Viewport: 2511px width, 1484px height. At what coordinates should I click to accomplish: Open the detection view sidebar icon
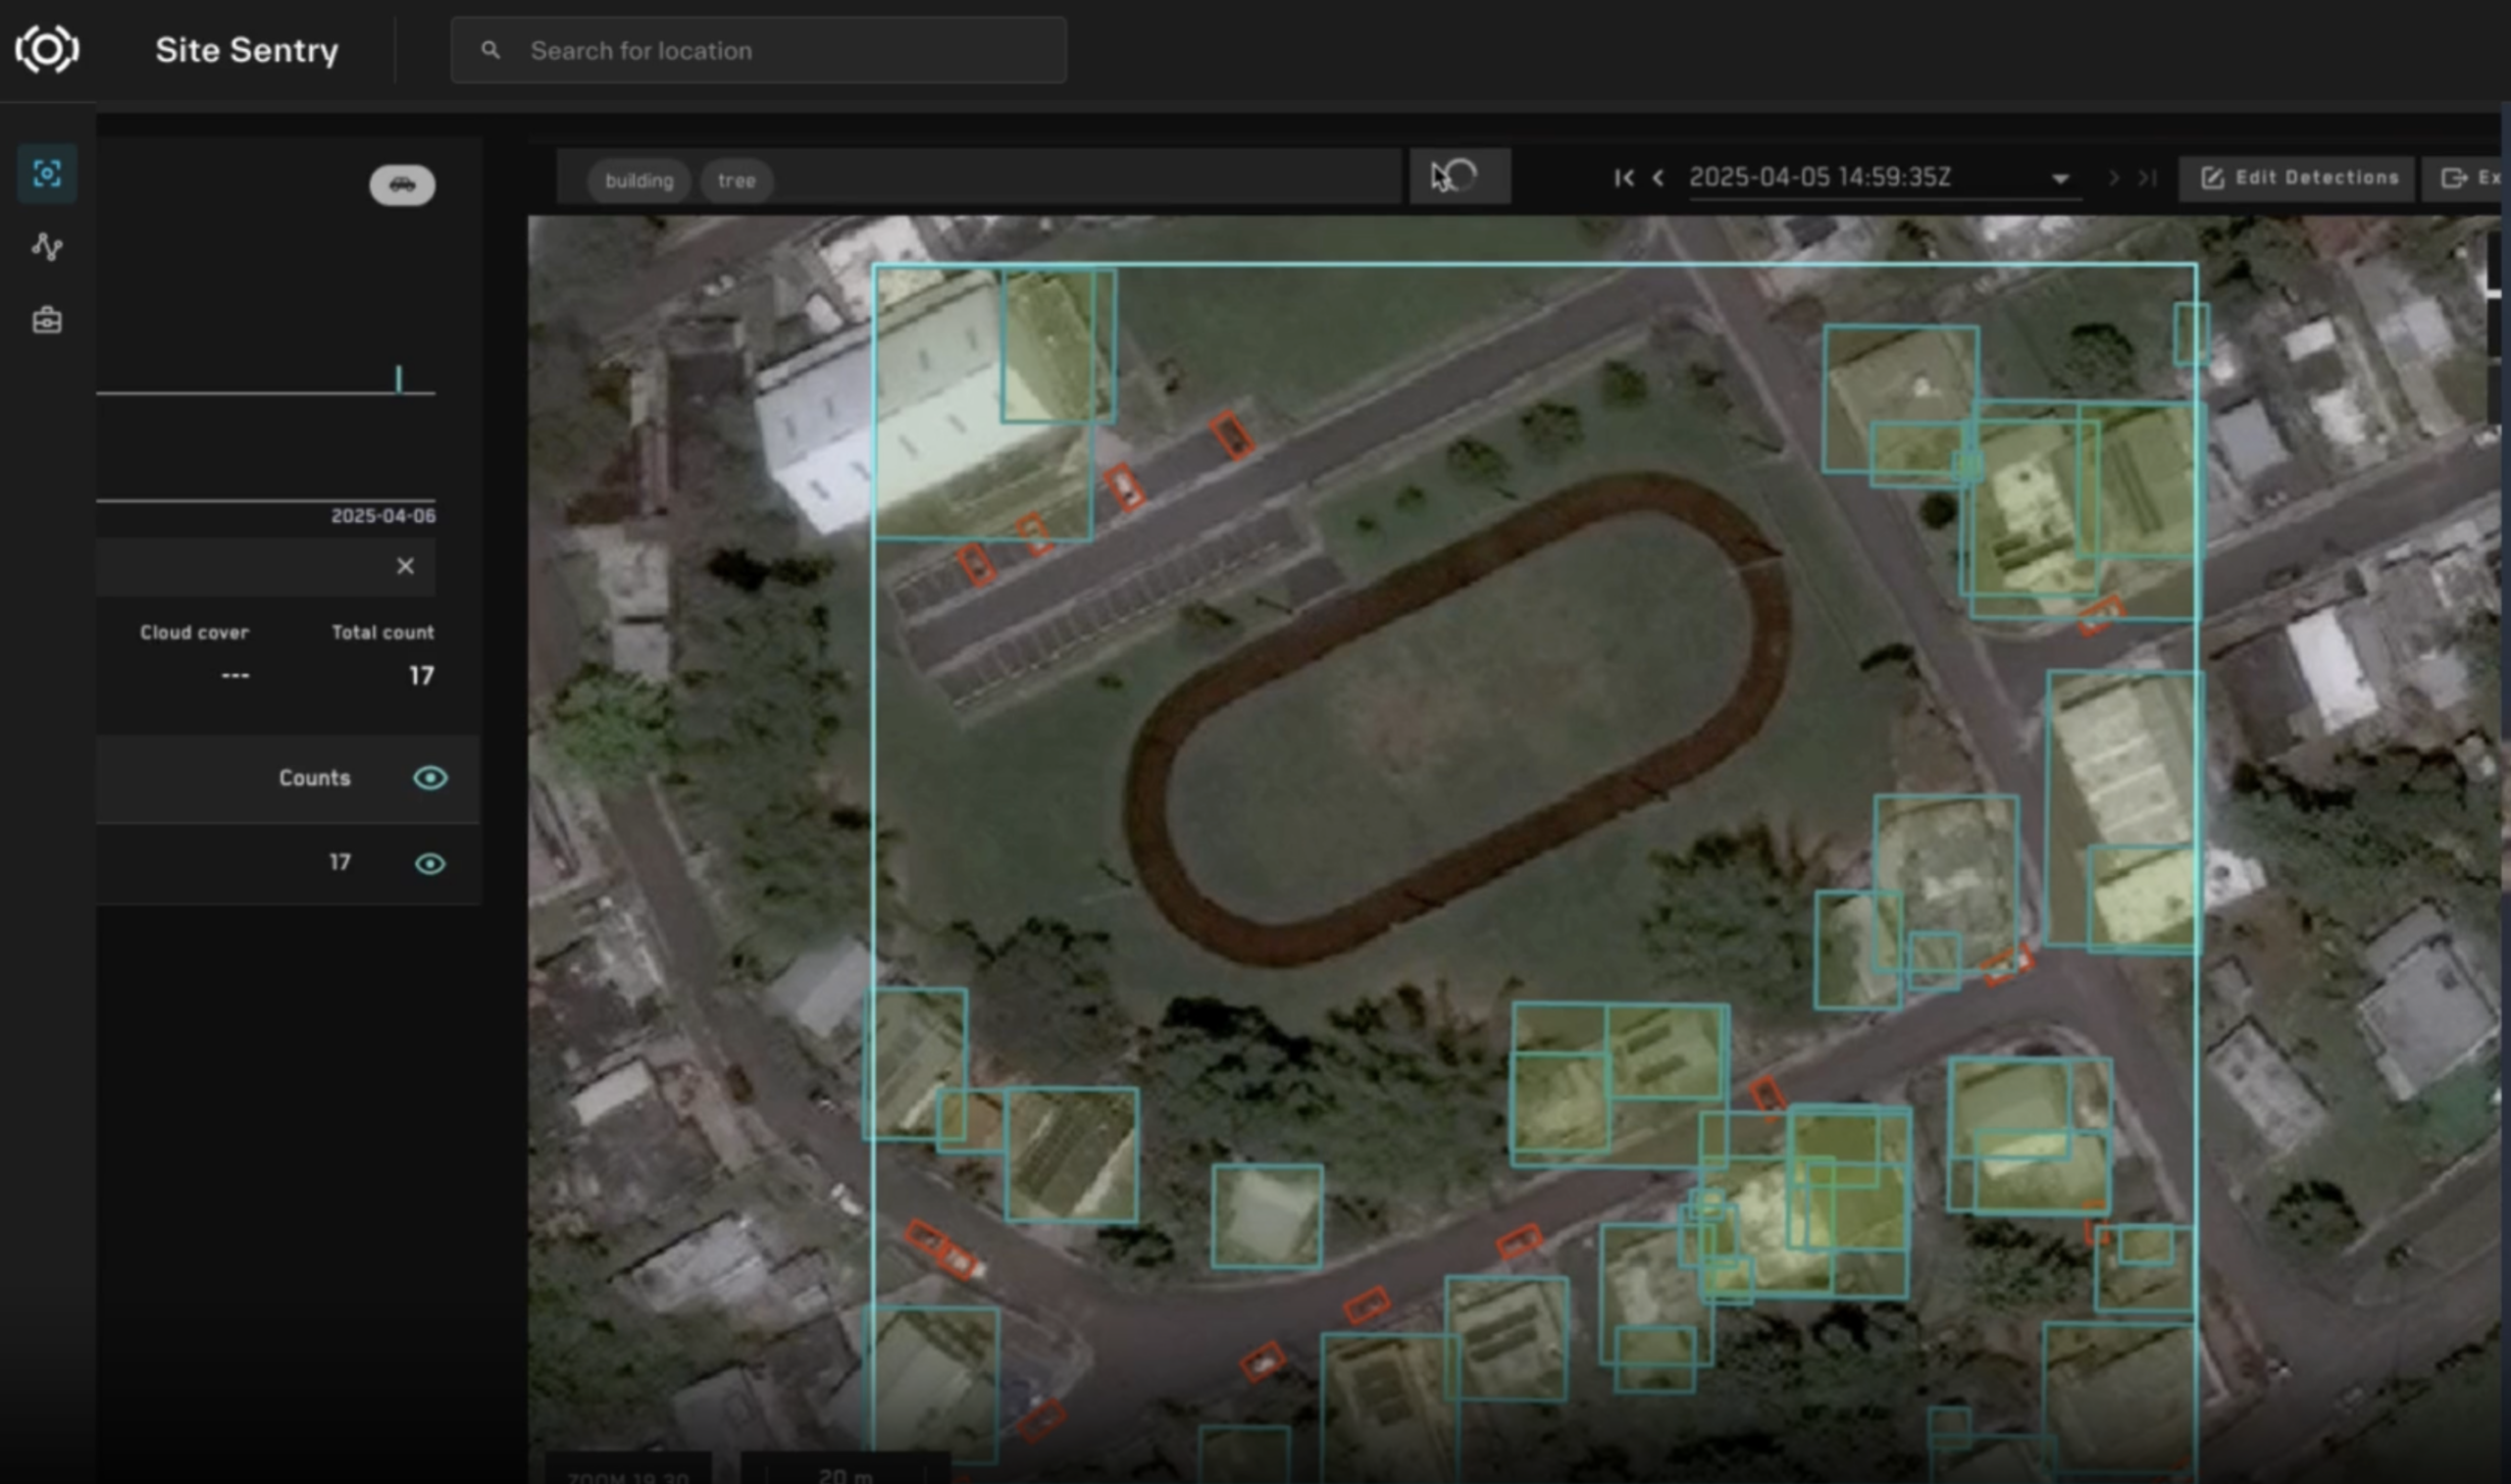(47, 173)
